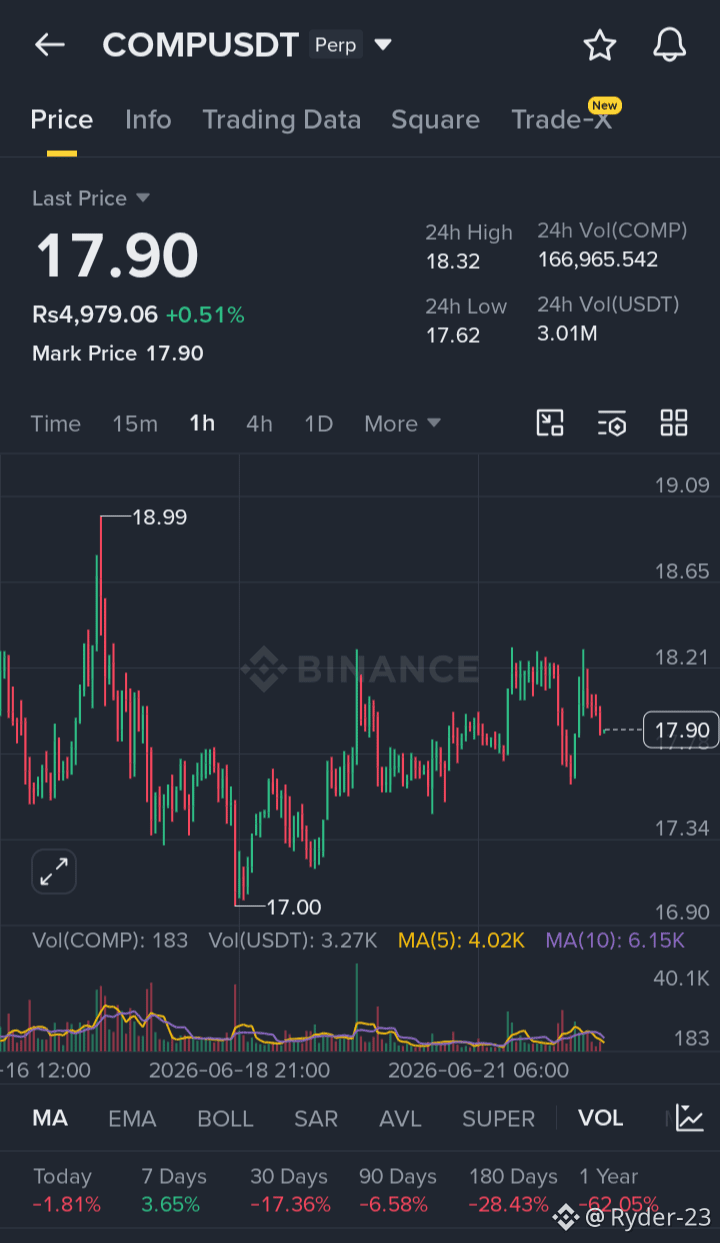Click the Mark Price 17.90 text
The height and width of the screenshot is (1243, 720).
pyautogui.click(x=118, y=353)
